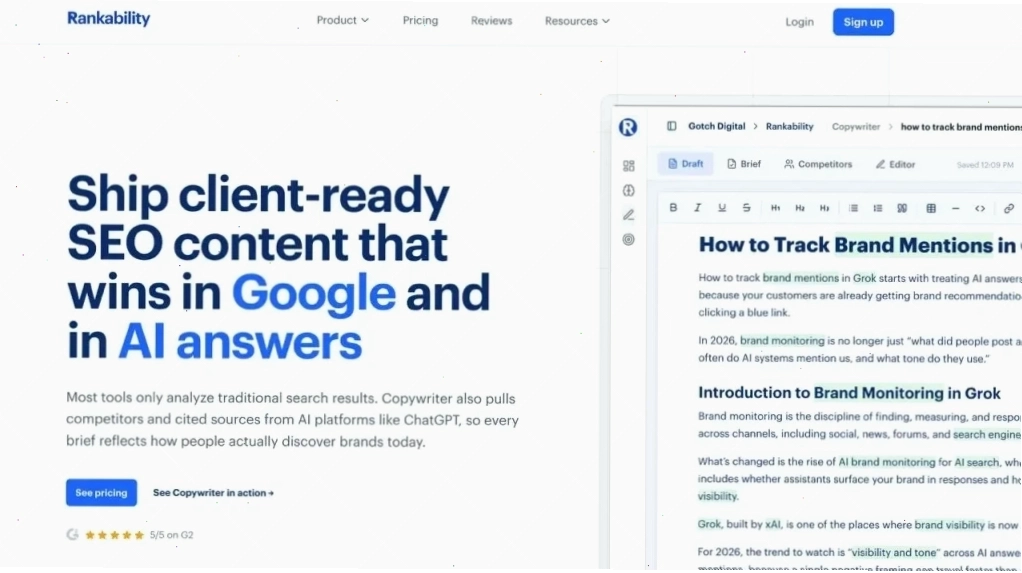Select the pencil icon in app sidebar
Viewport: 1022px width, 573px height.
pos(628,214)
